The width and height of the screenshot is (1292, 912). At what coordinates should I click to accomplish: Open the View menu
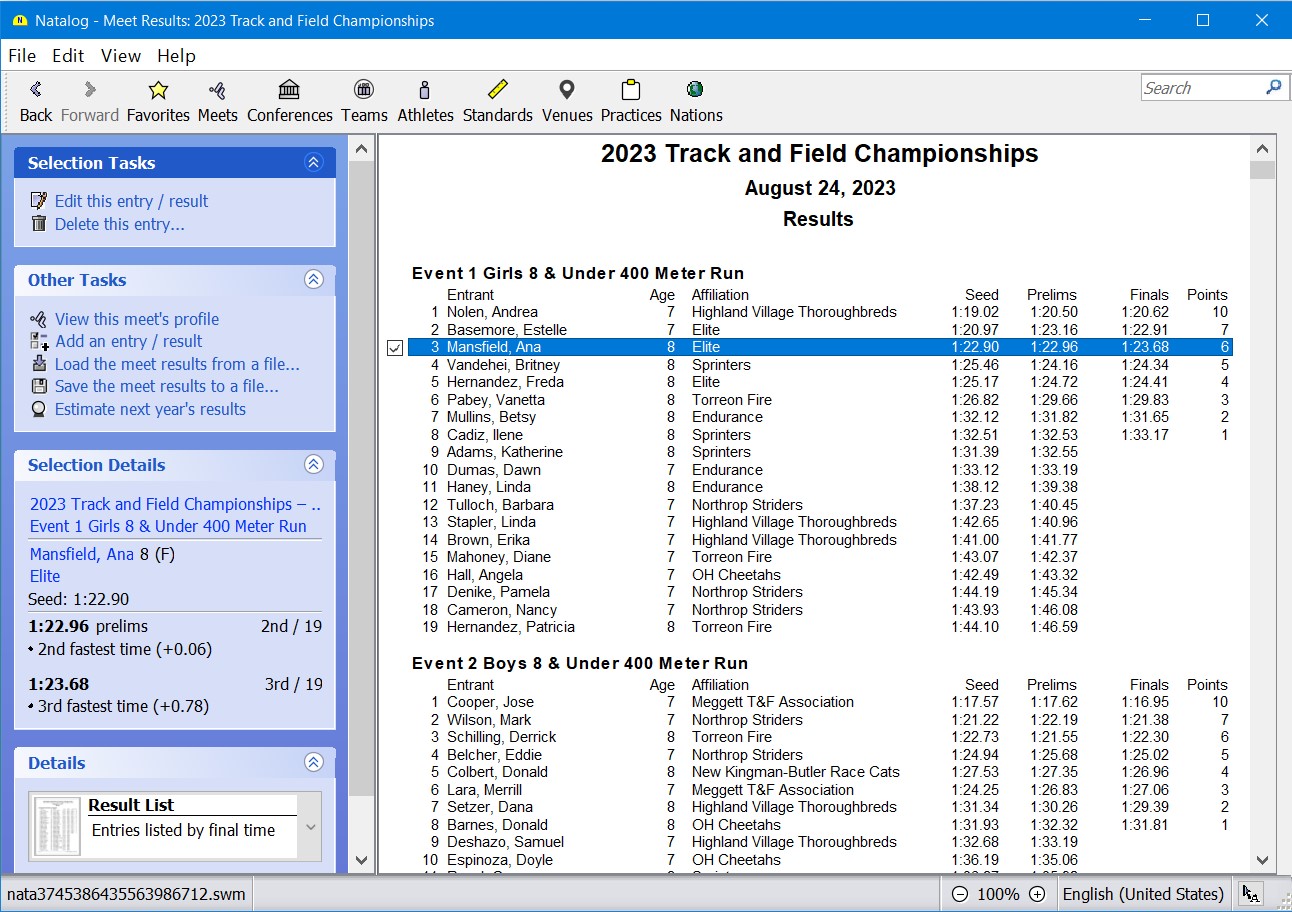coord(121,56)
